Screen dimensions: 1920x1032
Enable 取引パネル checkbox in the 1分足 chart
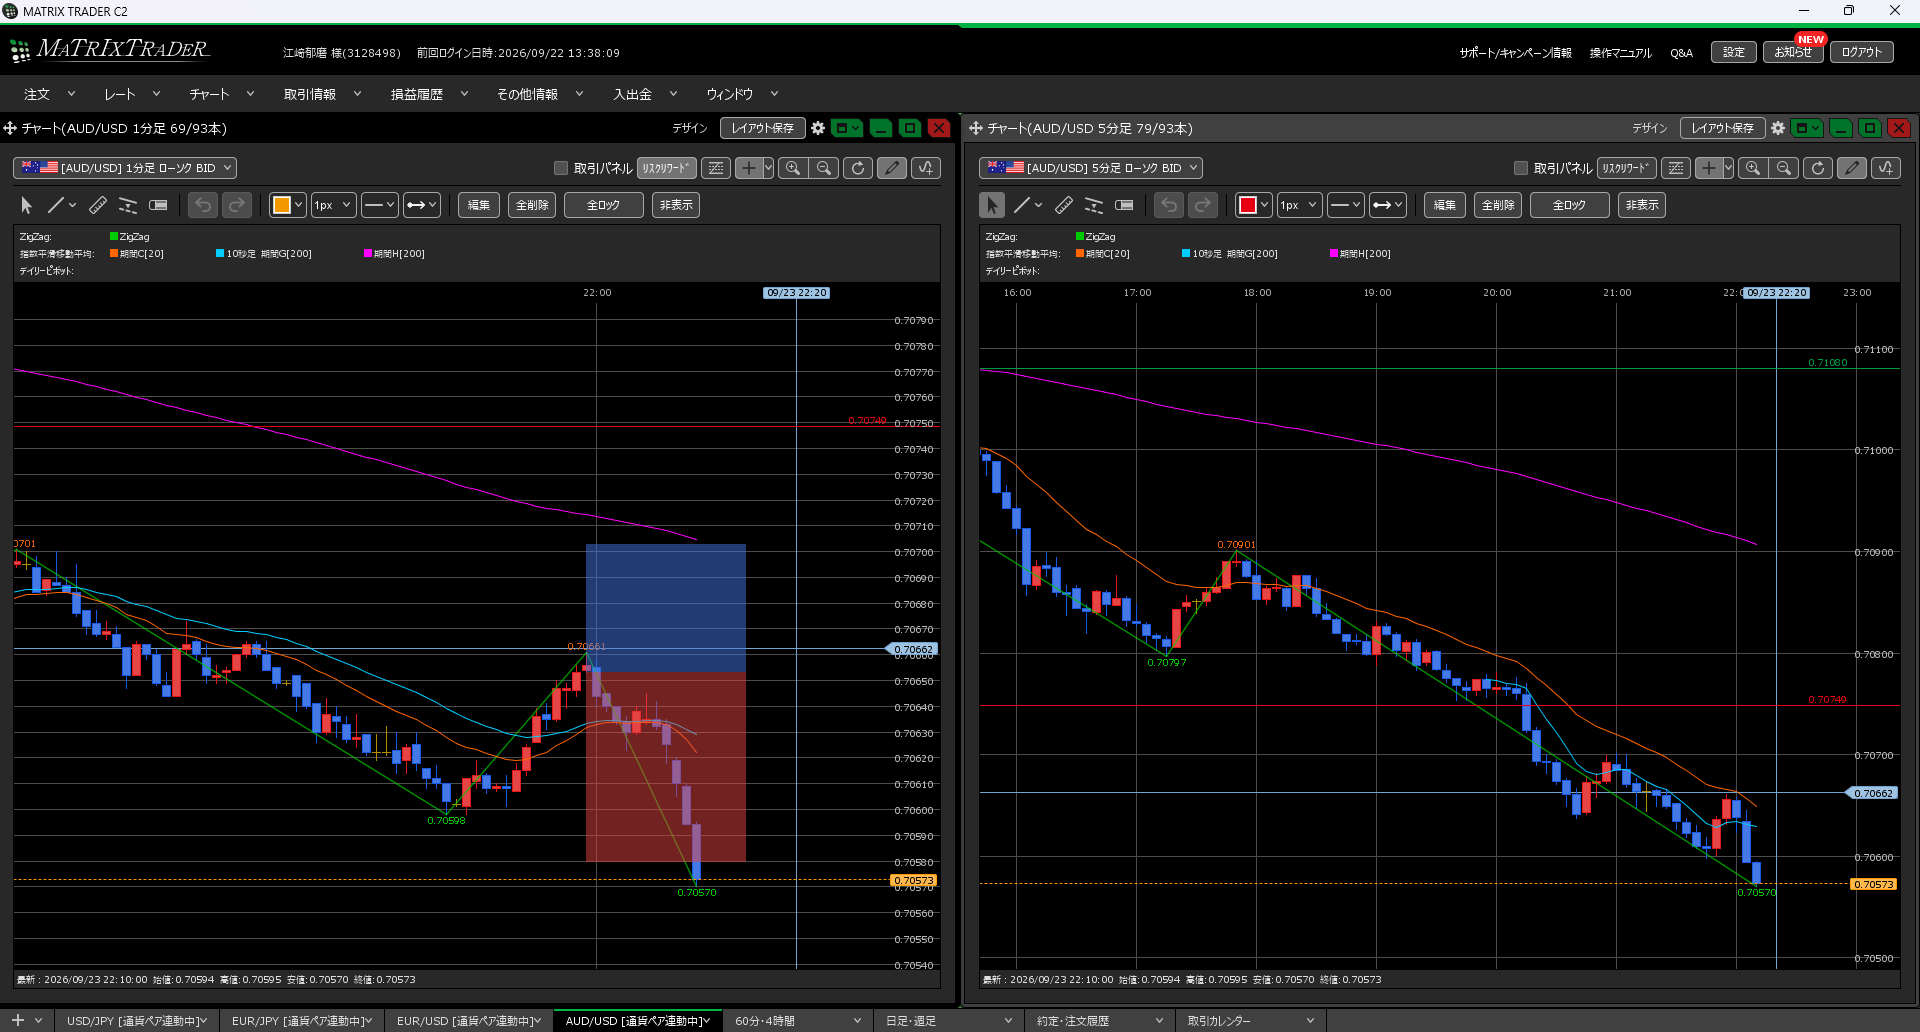(x=561, y=168)
